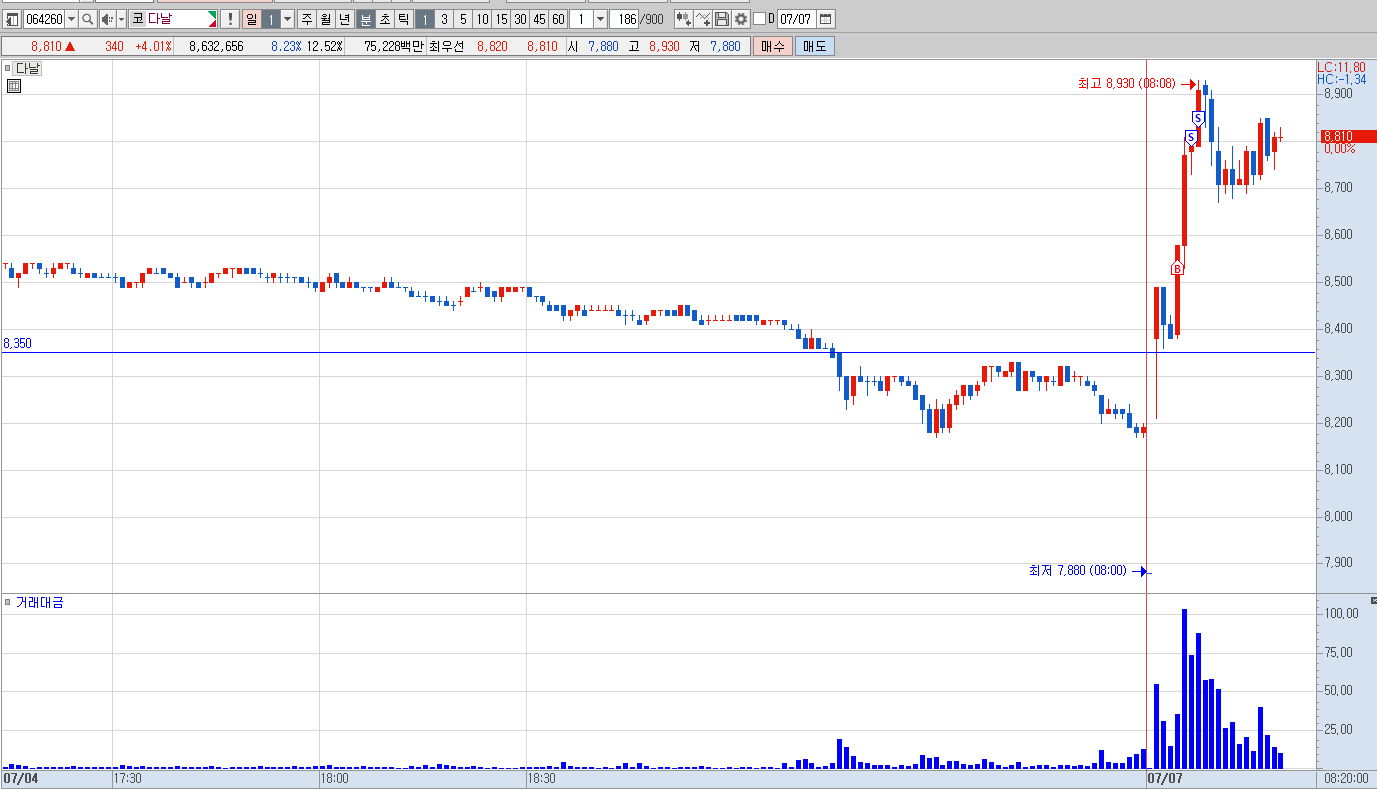This screenshot has width=1377, height=789.
Task: Save chart with the floppy disk icon
Action: pyautogui.click(x=721, y=19)
